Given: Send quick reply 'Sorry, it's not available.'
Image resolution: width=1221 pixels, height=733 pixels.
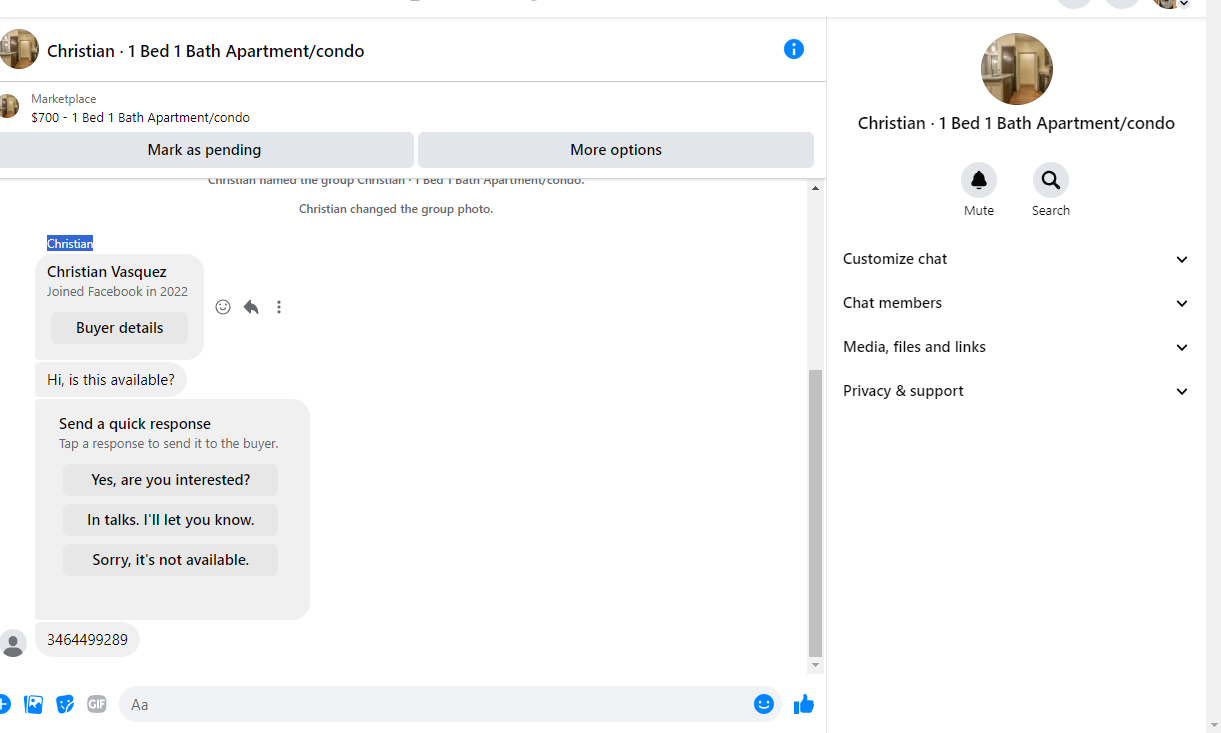Looking at the screenshot, I should point(171,560).
